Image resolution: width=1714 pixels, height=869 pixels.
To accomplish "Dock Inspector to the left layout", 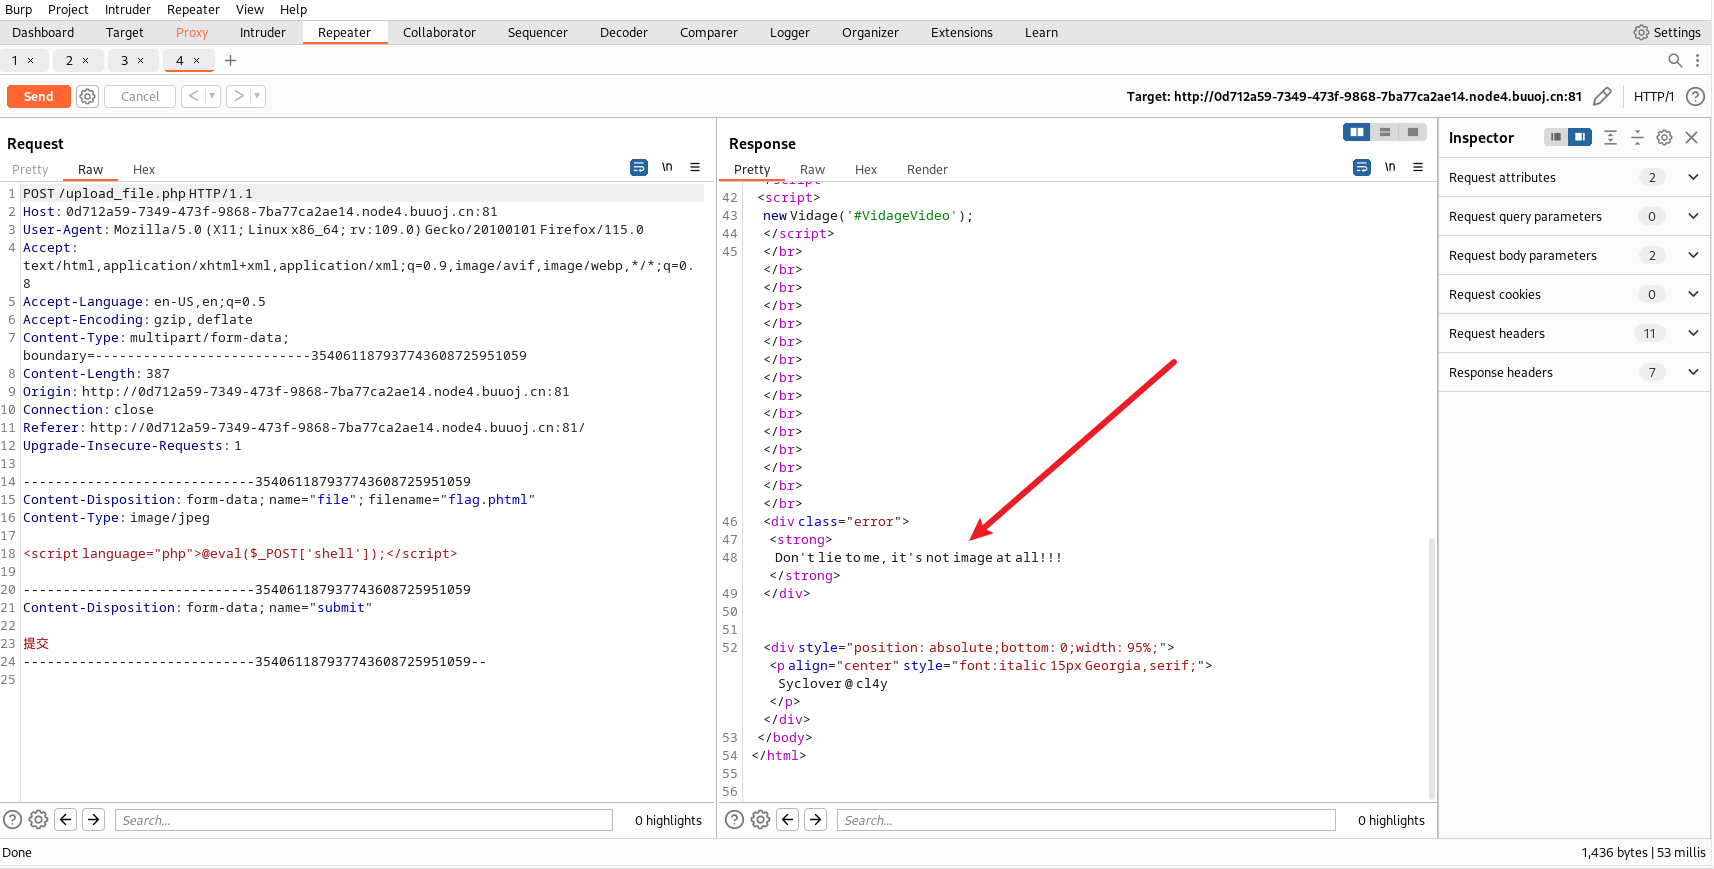I will point(1556,137).
